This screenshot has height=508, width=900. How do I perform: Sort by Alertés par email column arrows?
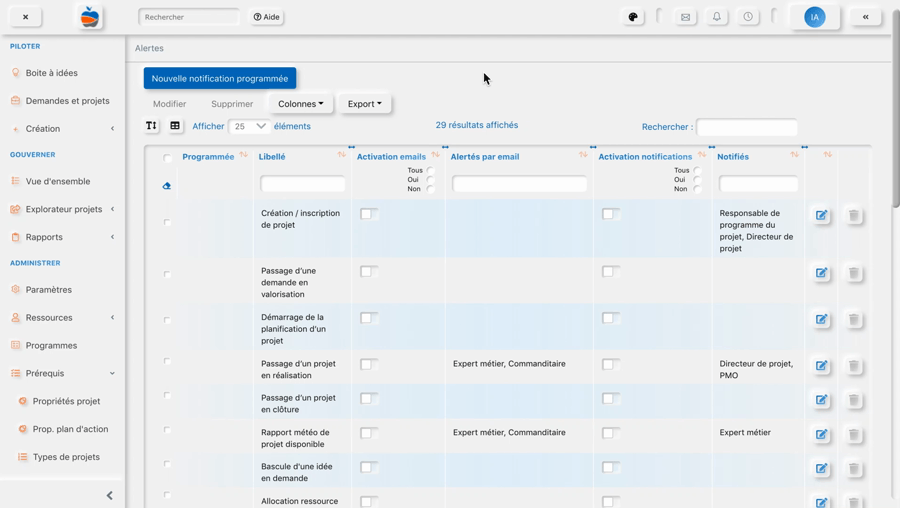[x=583, y=155]
